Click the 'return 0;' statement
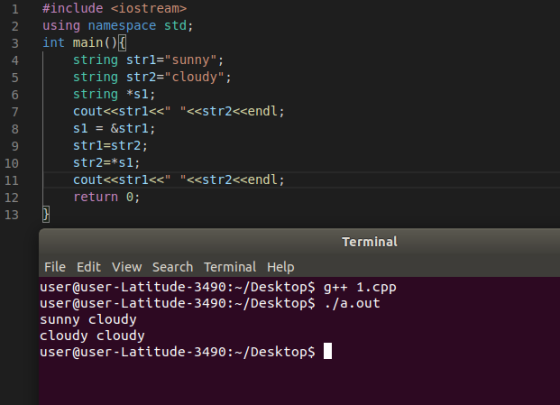 tap(107, 197)
